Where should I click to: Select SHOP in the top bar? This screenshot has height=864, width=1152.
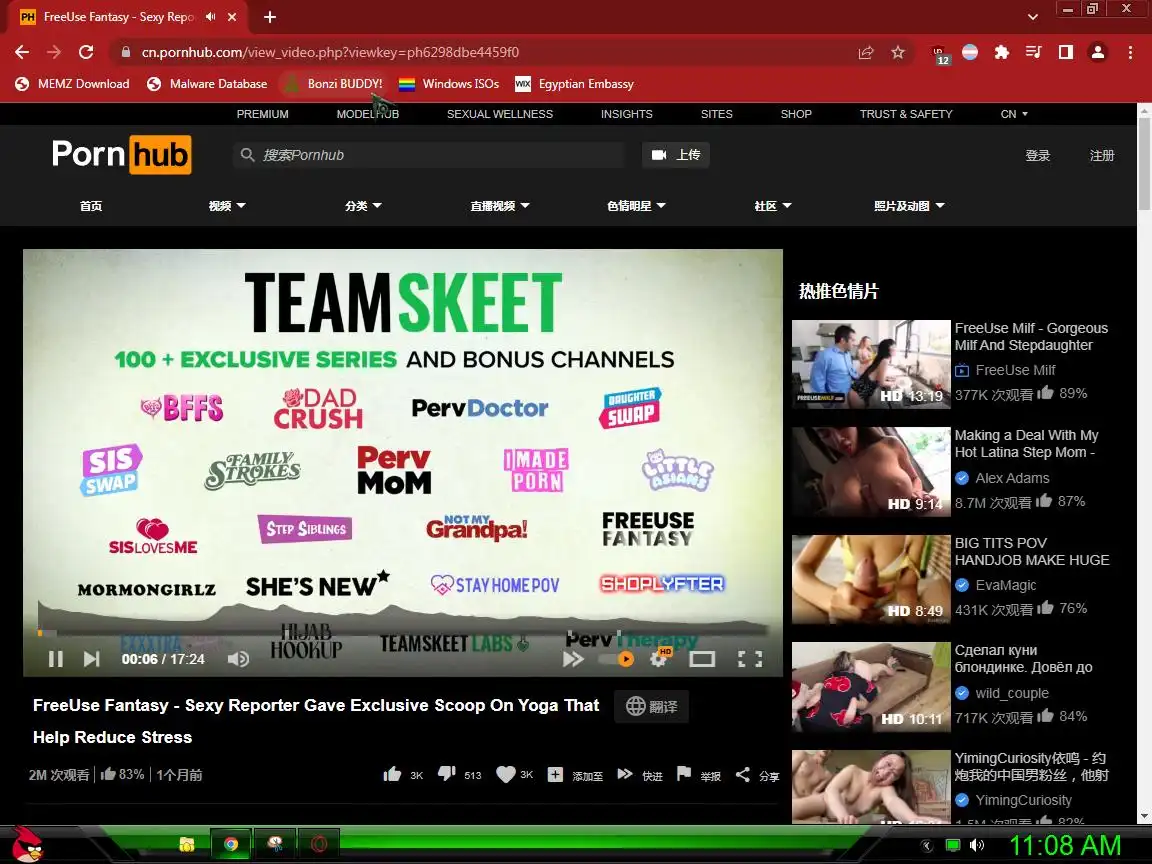point(796,114)
